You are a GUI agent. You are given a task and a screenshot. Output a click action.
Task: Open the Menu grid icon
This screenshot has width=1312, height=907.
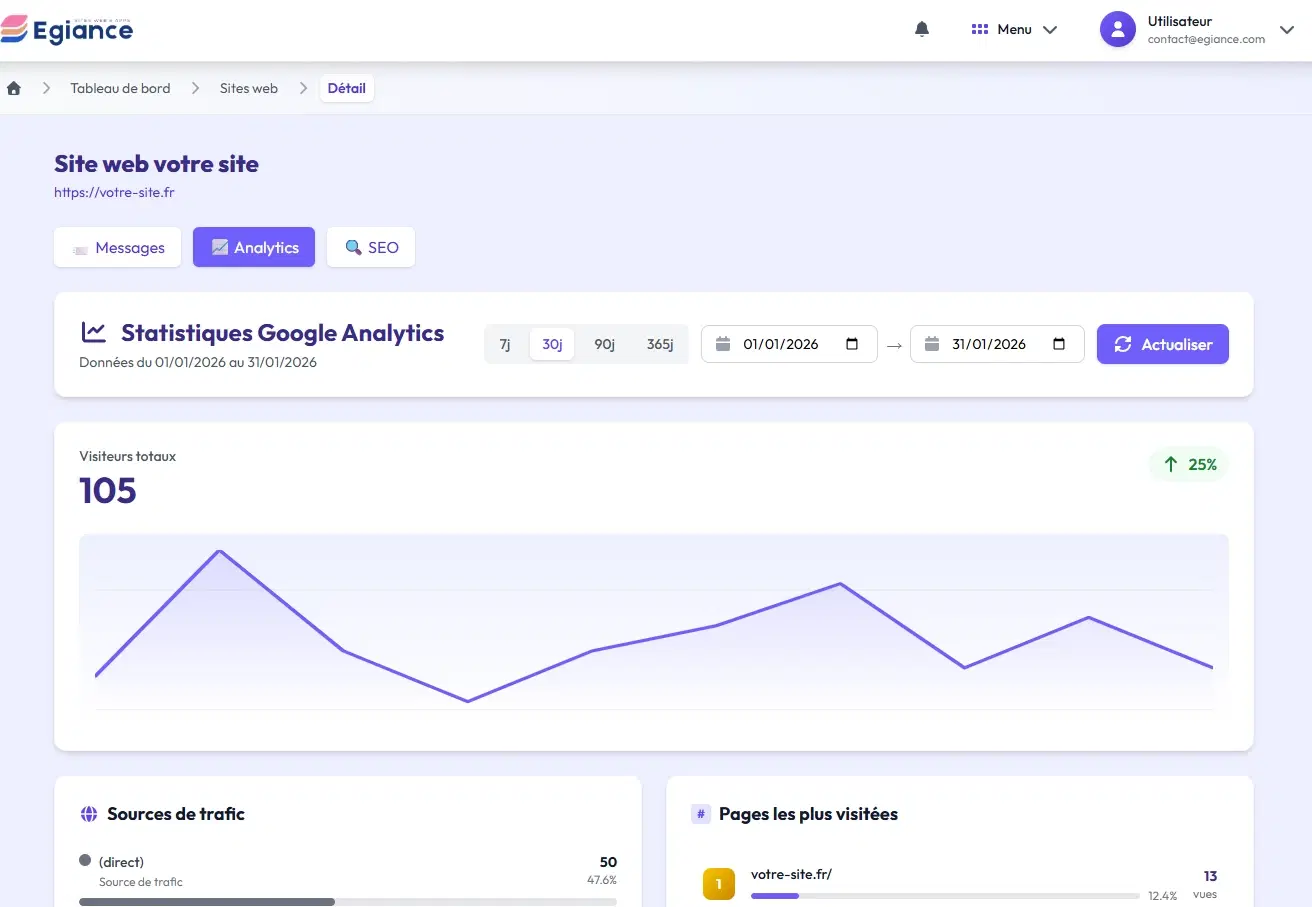[978, 28]
